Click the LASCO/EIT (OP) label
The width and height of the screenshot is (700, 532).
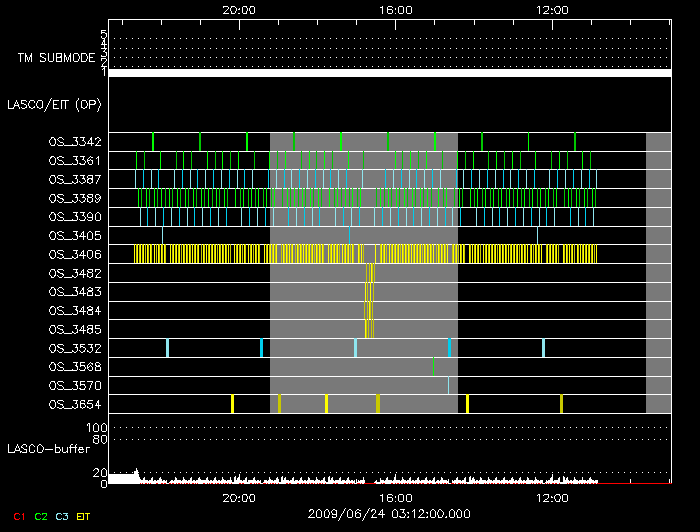click(54, 104)
